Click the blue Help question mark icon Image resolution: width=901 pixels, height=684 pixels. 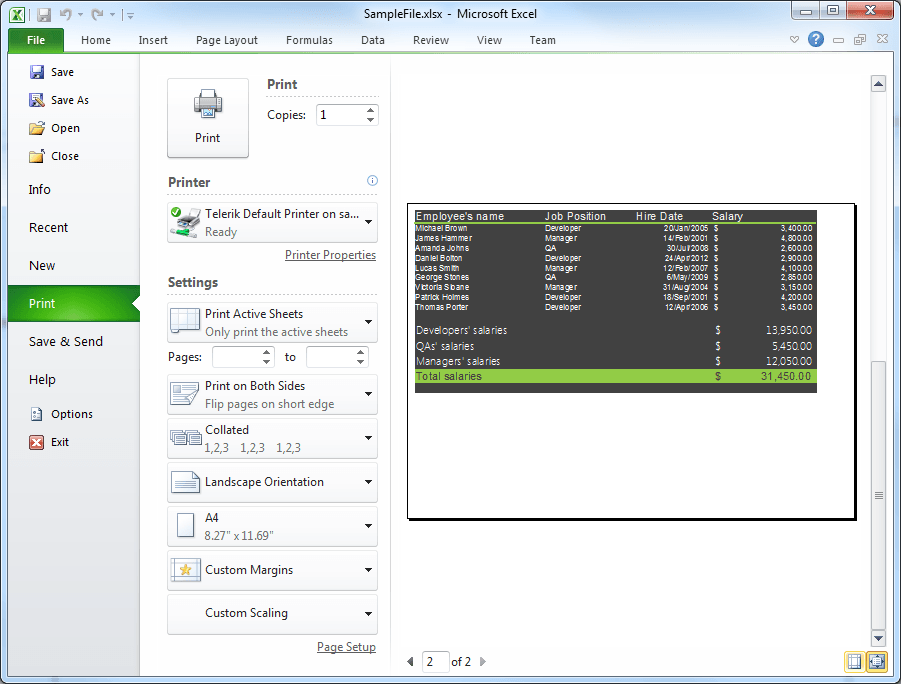click(815, 39)
